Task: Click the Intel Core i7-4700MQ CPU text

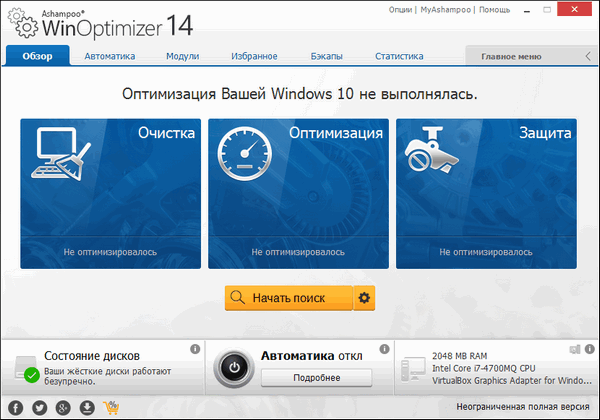Action: pos(484,368)
